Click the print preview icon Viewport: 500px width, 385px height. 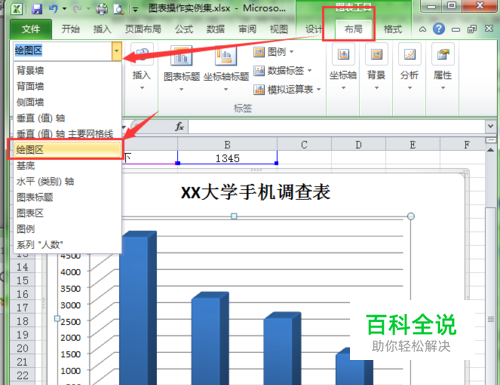(118, 9)
